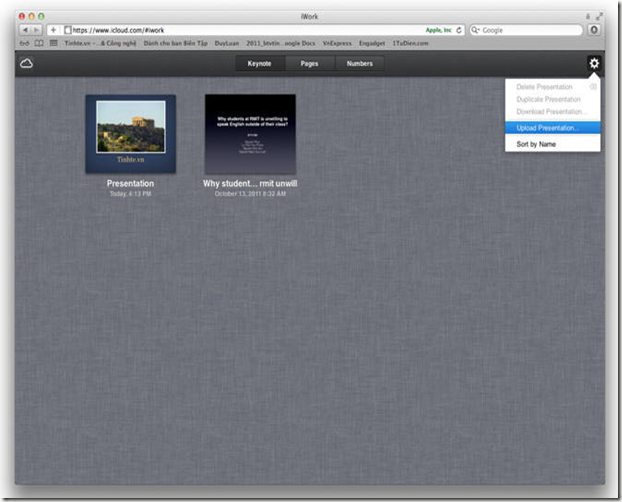The width and height of the screenshot is (622, 502).
Task: Choose Download Presentation menu entry
Action: 553,112
